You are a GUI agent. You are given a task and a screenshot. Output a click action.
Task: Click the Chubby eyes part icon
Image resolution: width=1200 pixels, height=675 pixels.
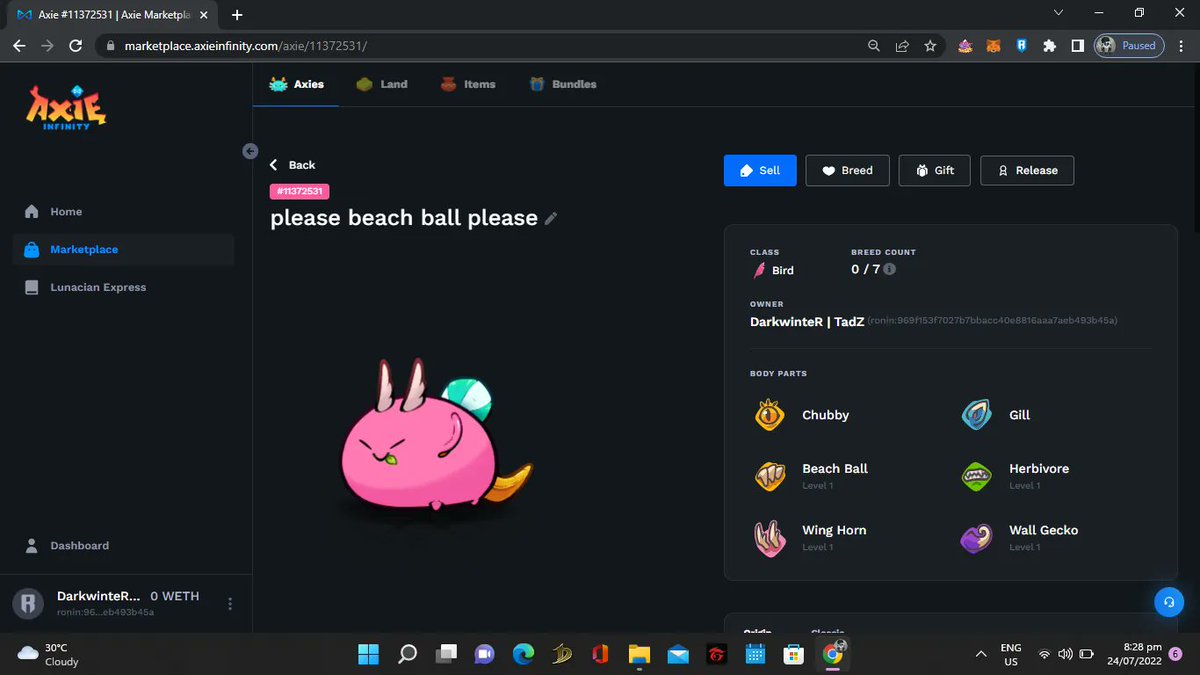769,415
